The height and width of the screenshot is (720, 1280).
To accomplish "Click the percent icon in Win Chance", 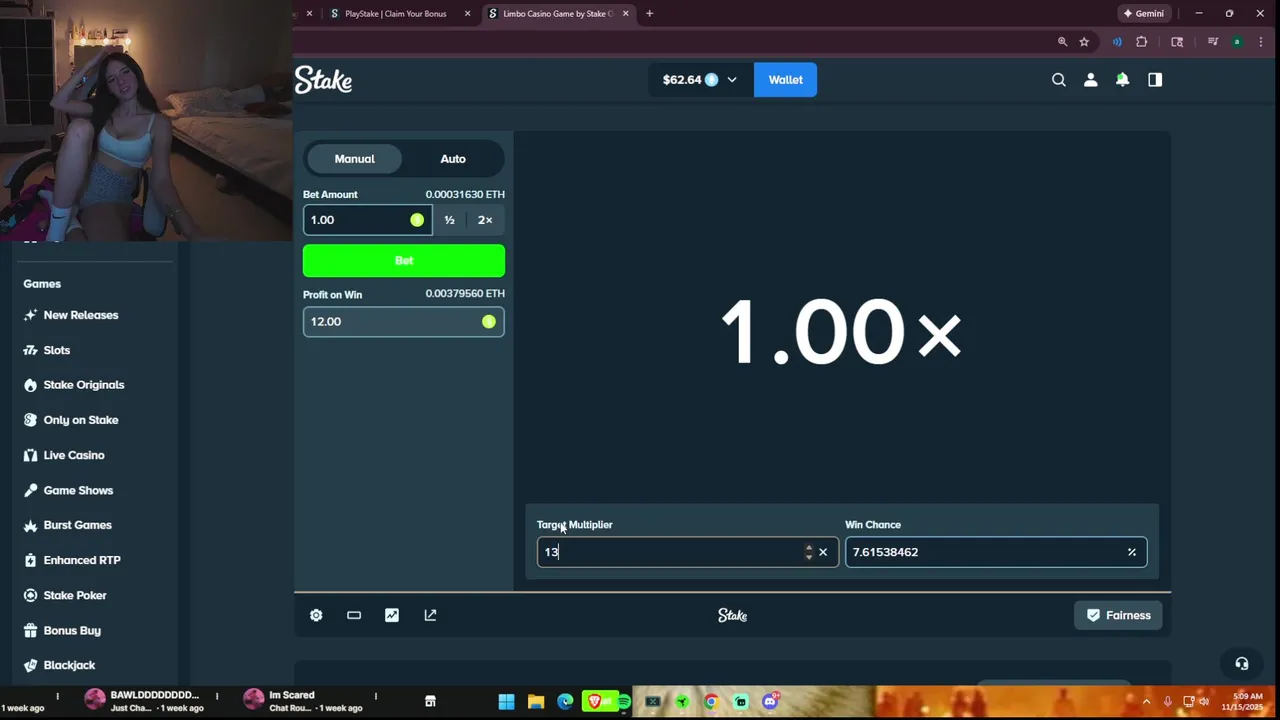I will (1132, 552).
